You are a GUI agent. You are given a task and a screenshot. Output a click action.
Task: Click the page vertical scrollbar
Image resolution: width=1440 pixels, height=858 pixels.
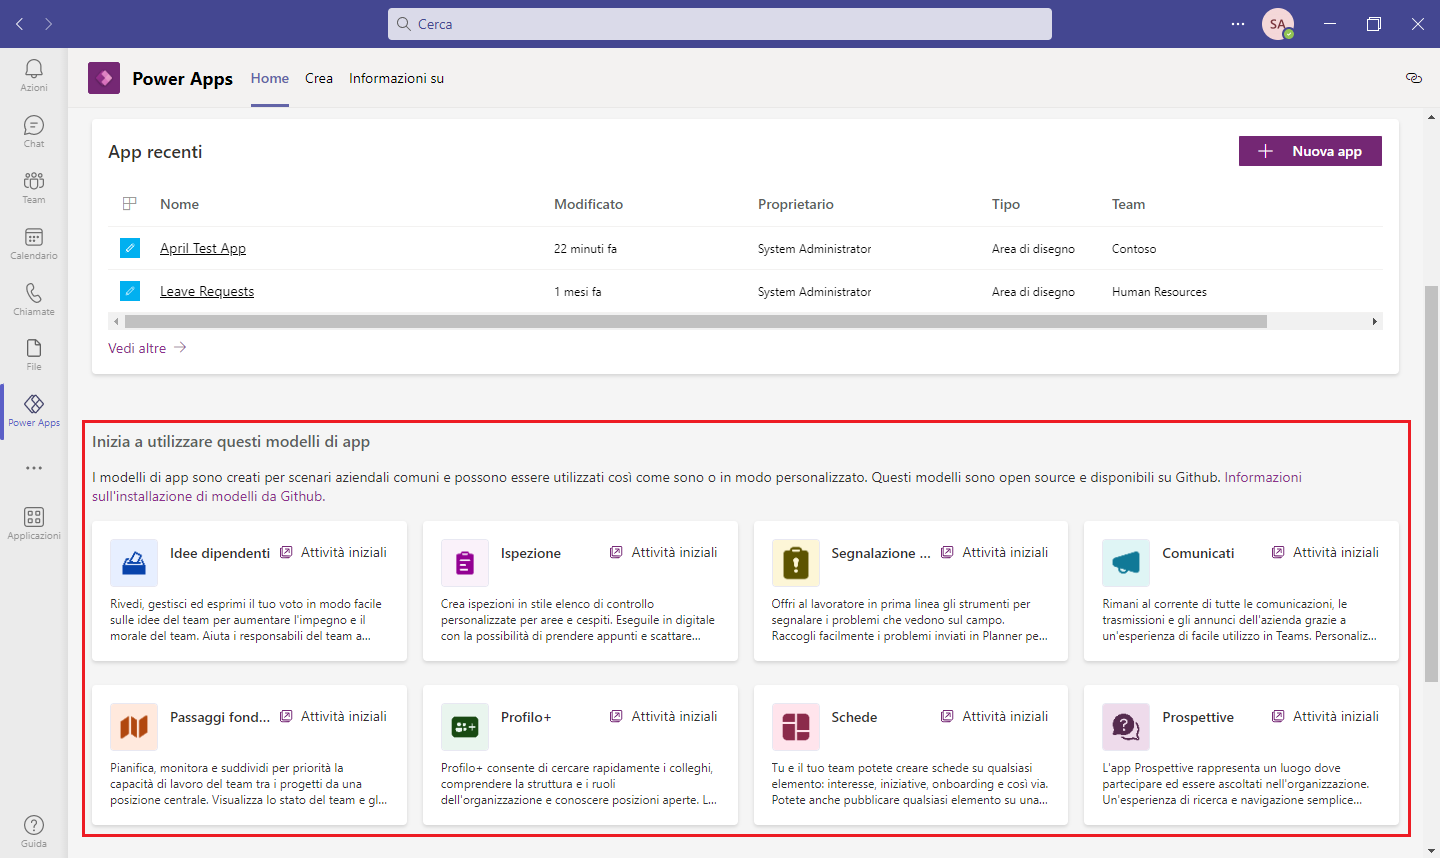click(1431, 484)
